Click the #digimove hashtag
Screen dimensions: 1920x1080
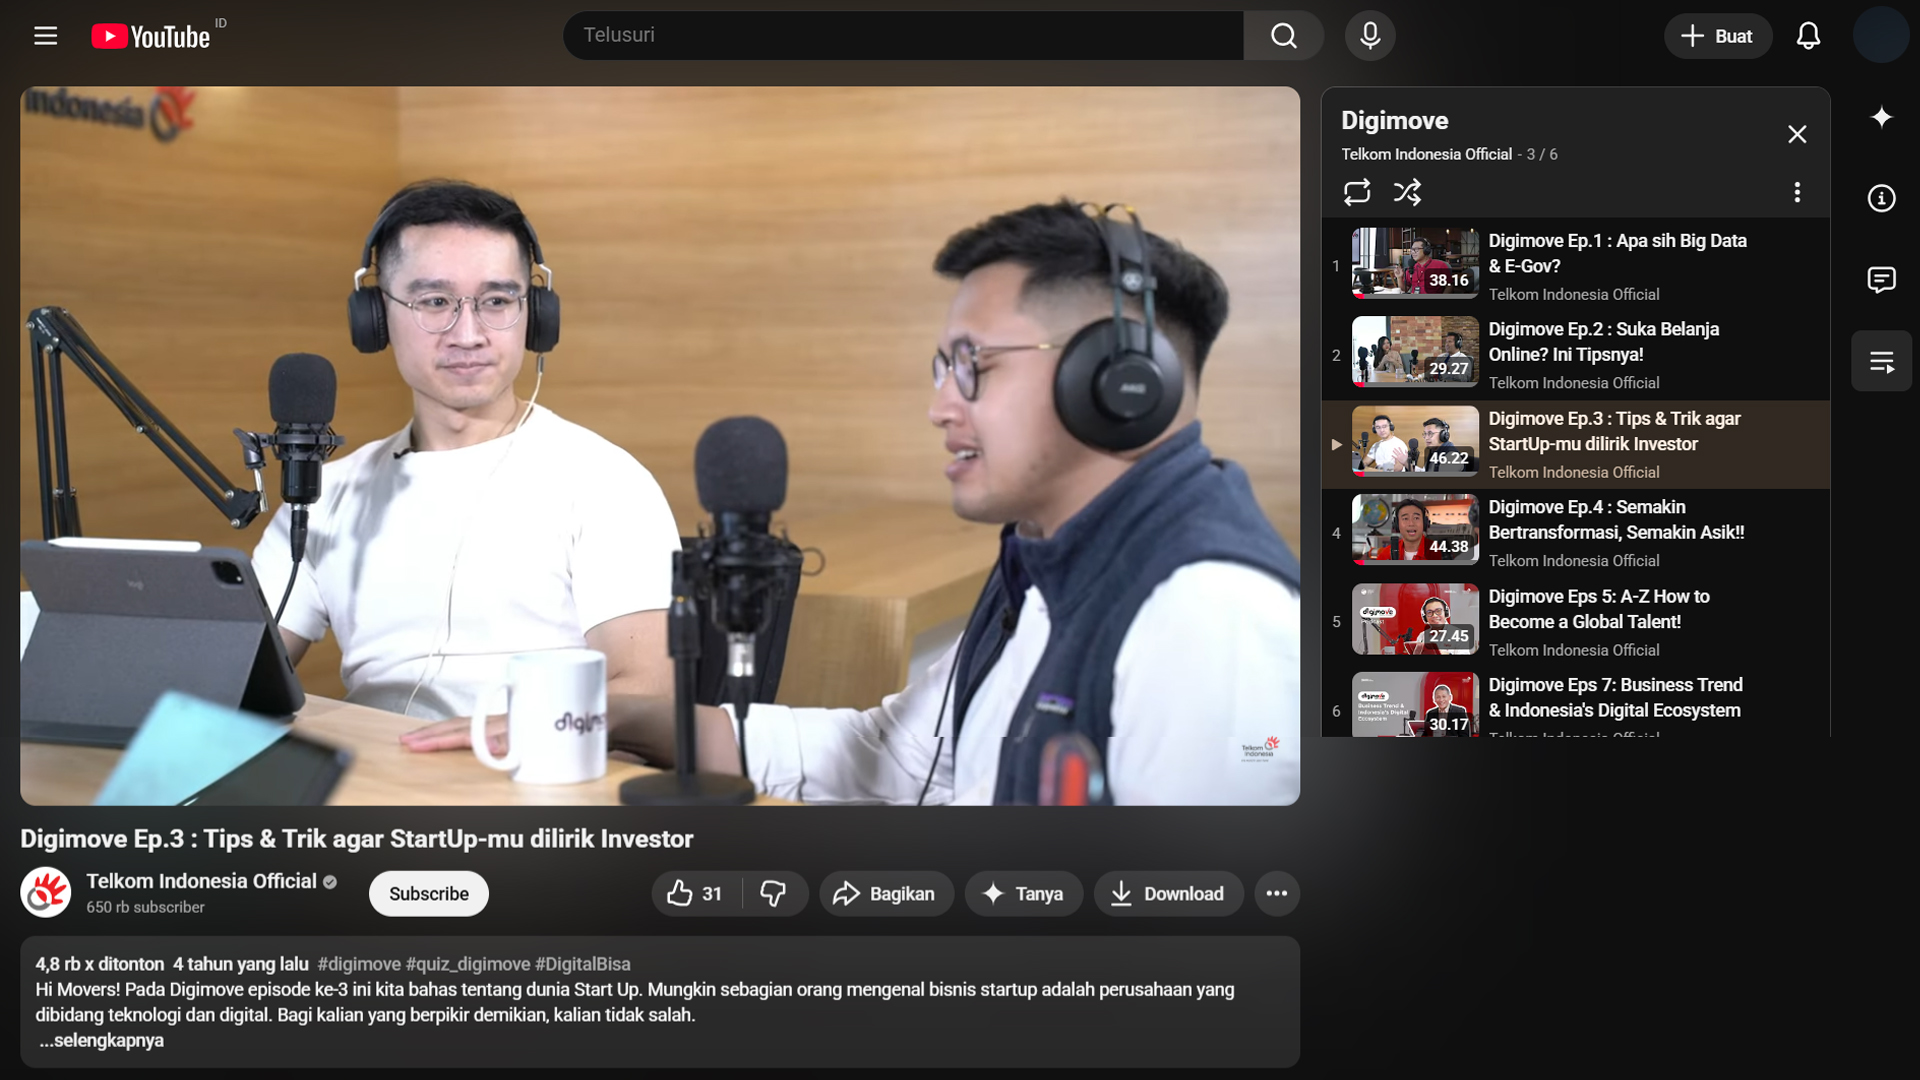pyautogui.click(x=359, y=964)
